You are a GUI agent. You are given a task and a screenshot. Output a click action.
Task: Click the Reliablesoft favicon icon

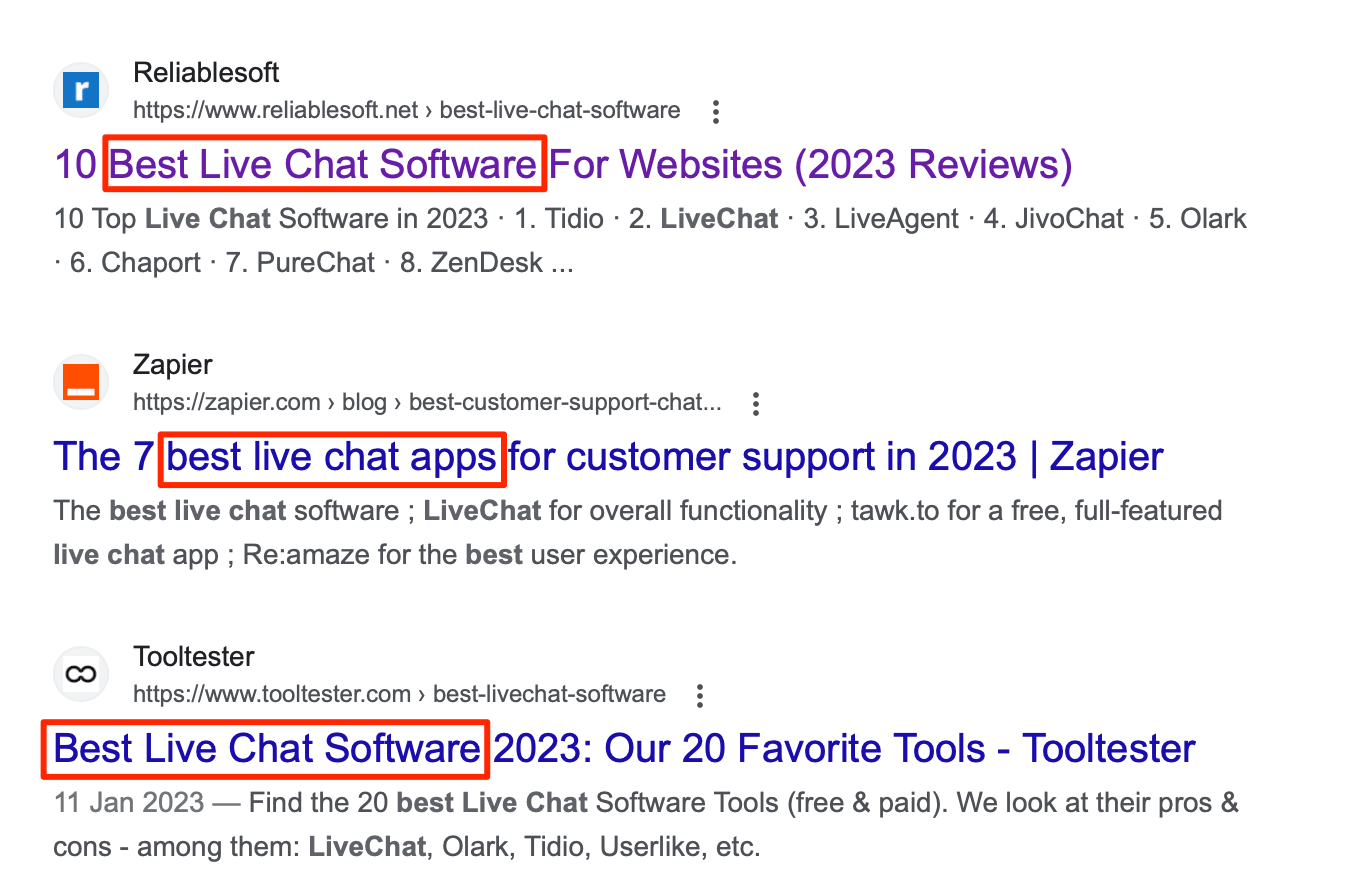click(81, 91)
